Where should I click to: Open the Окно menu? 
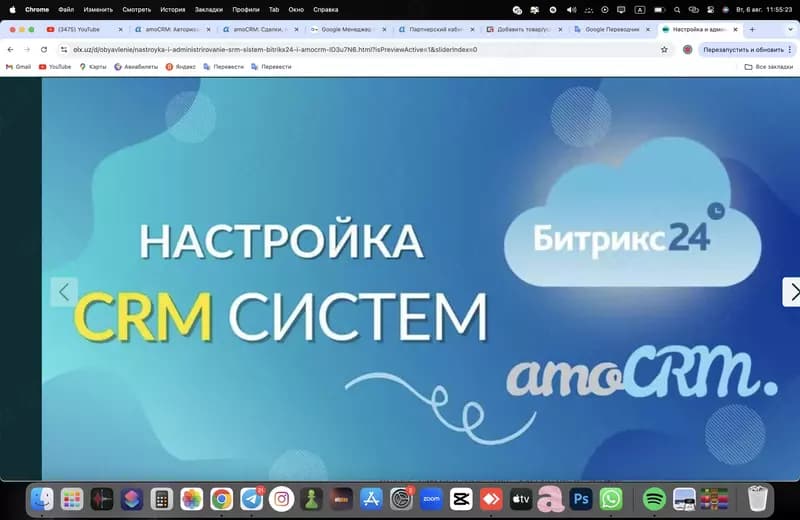(296, 10)
